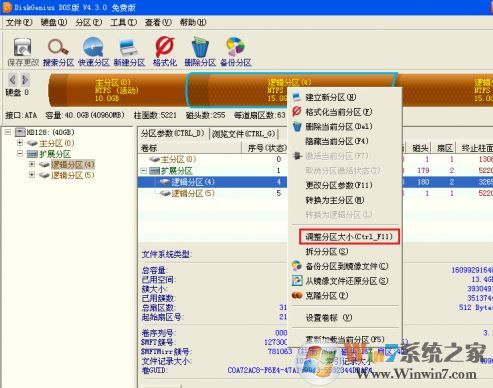Click the Delete Partition (删除分区) trash icon
Image resolution: width=493 pixels, height=388 pixels.
(x=200, y=47)
